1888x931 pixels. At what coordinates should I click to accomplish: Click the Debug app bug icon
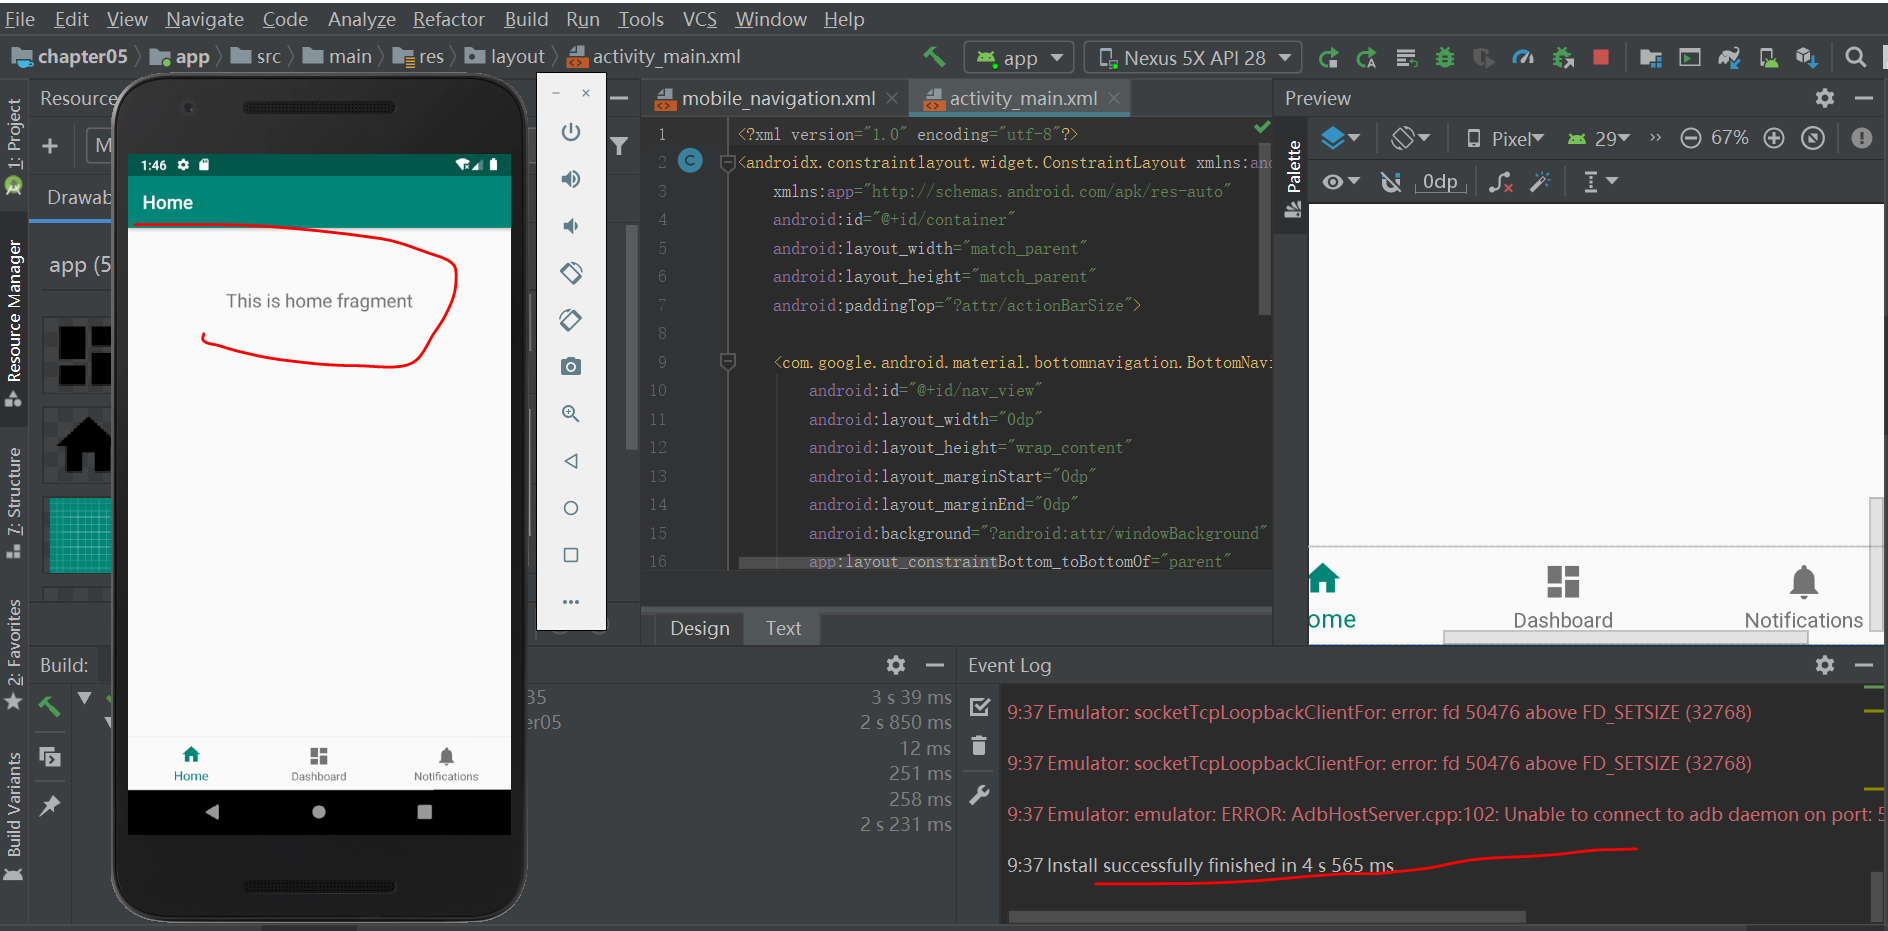1444,58
